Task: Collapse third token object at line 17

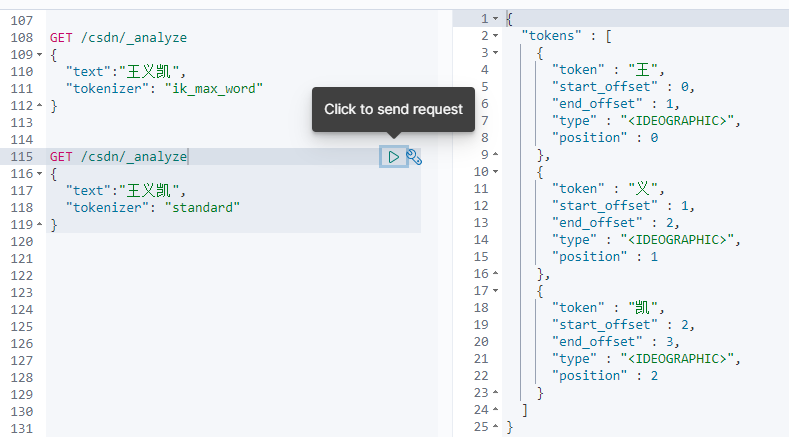Action: pyautogui.click(x=495, y=290)
